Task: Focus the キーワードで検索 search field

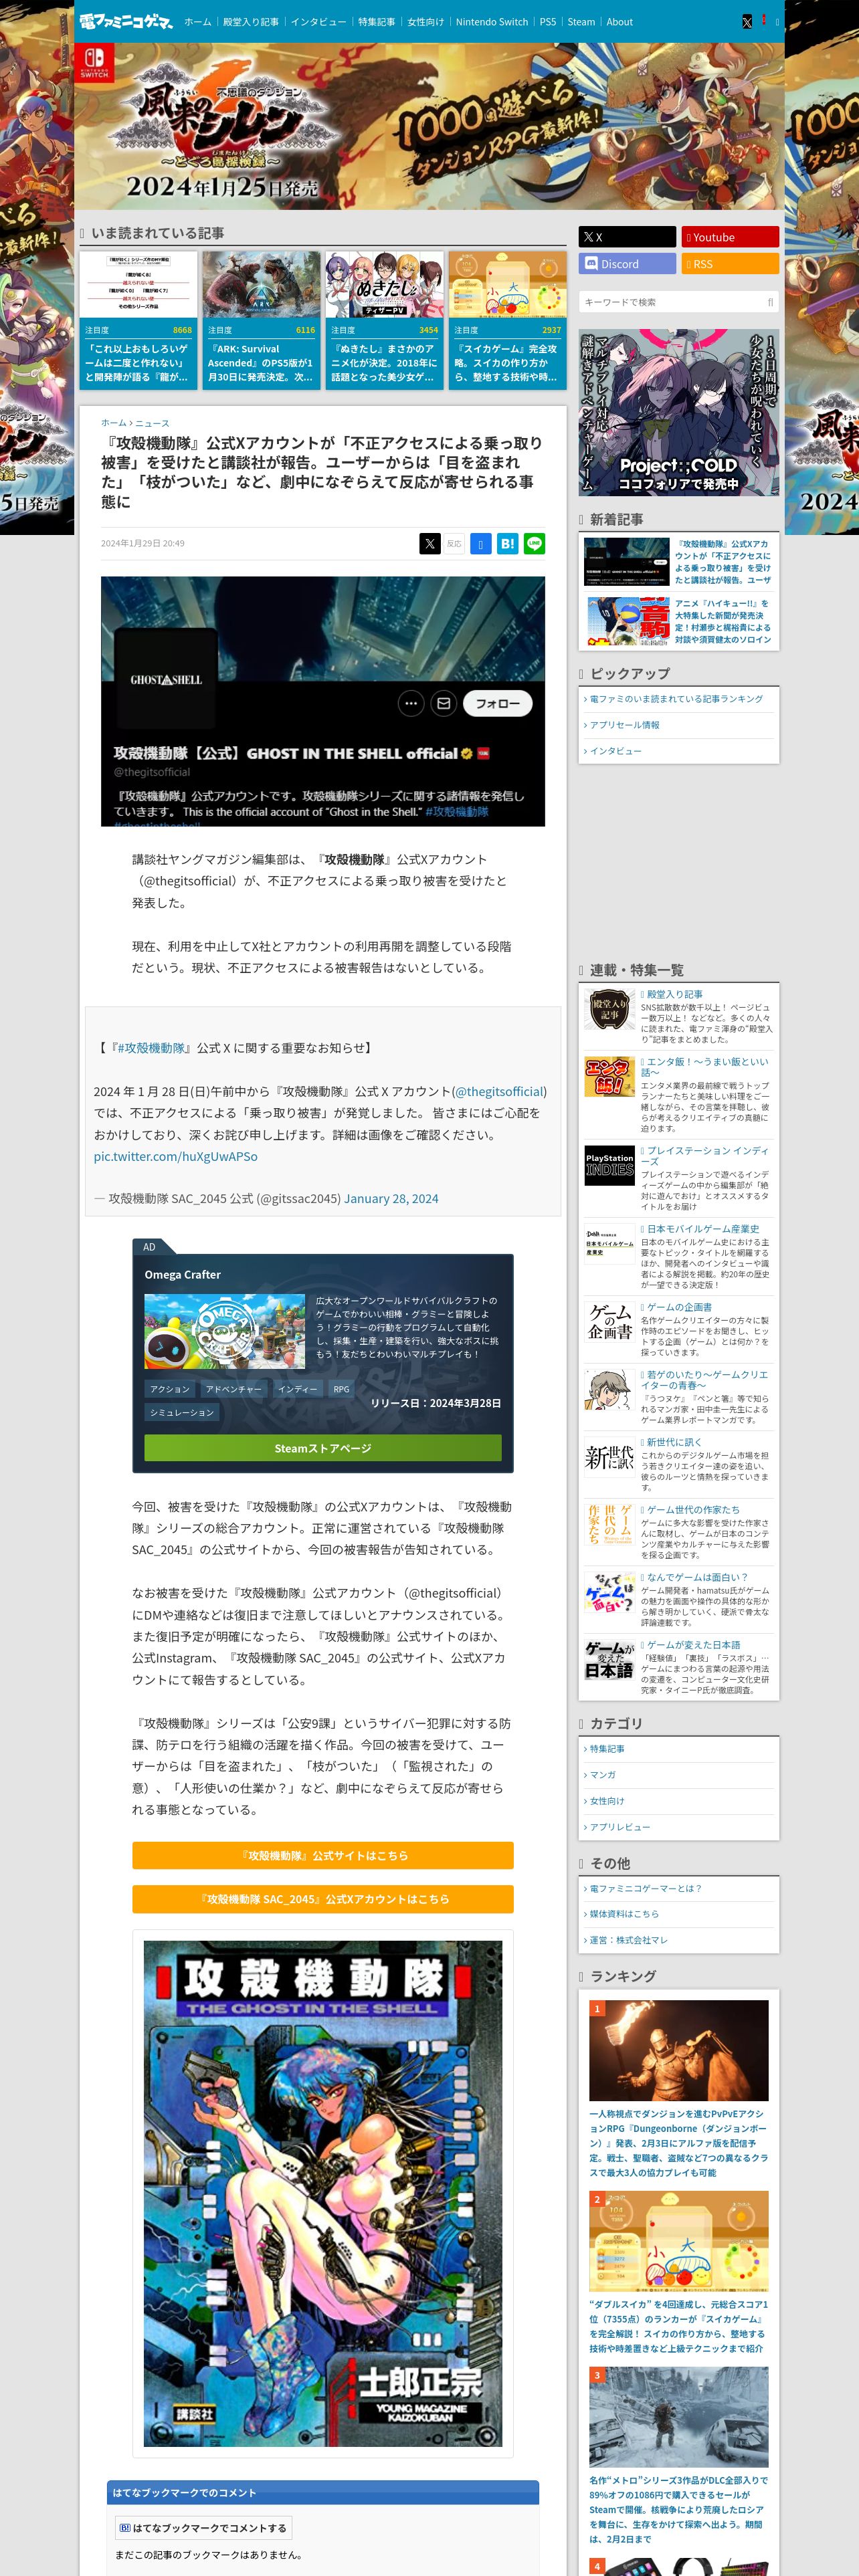Action: [679, 302]
